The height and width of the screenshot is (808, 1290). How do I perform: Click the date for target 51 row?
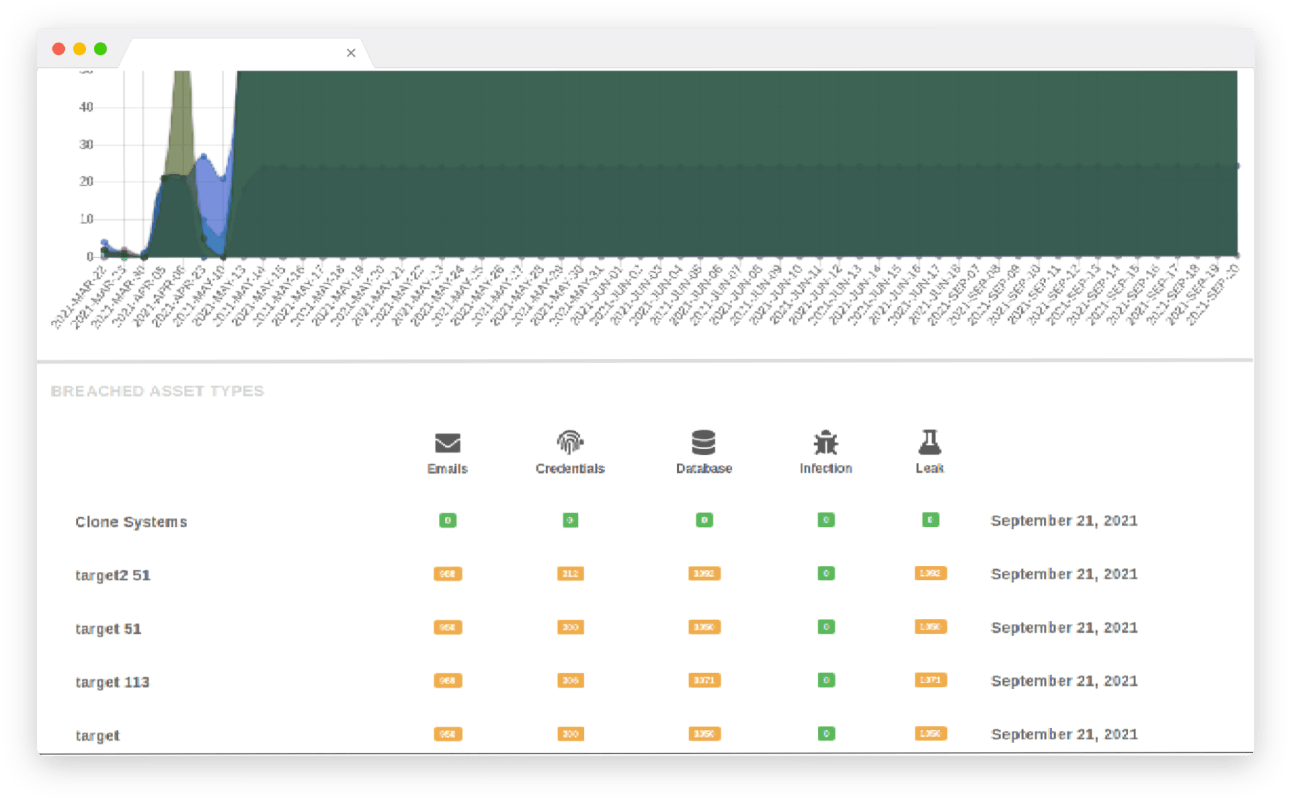pyautogui.click(x=1064, y=628)
